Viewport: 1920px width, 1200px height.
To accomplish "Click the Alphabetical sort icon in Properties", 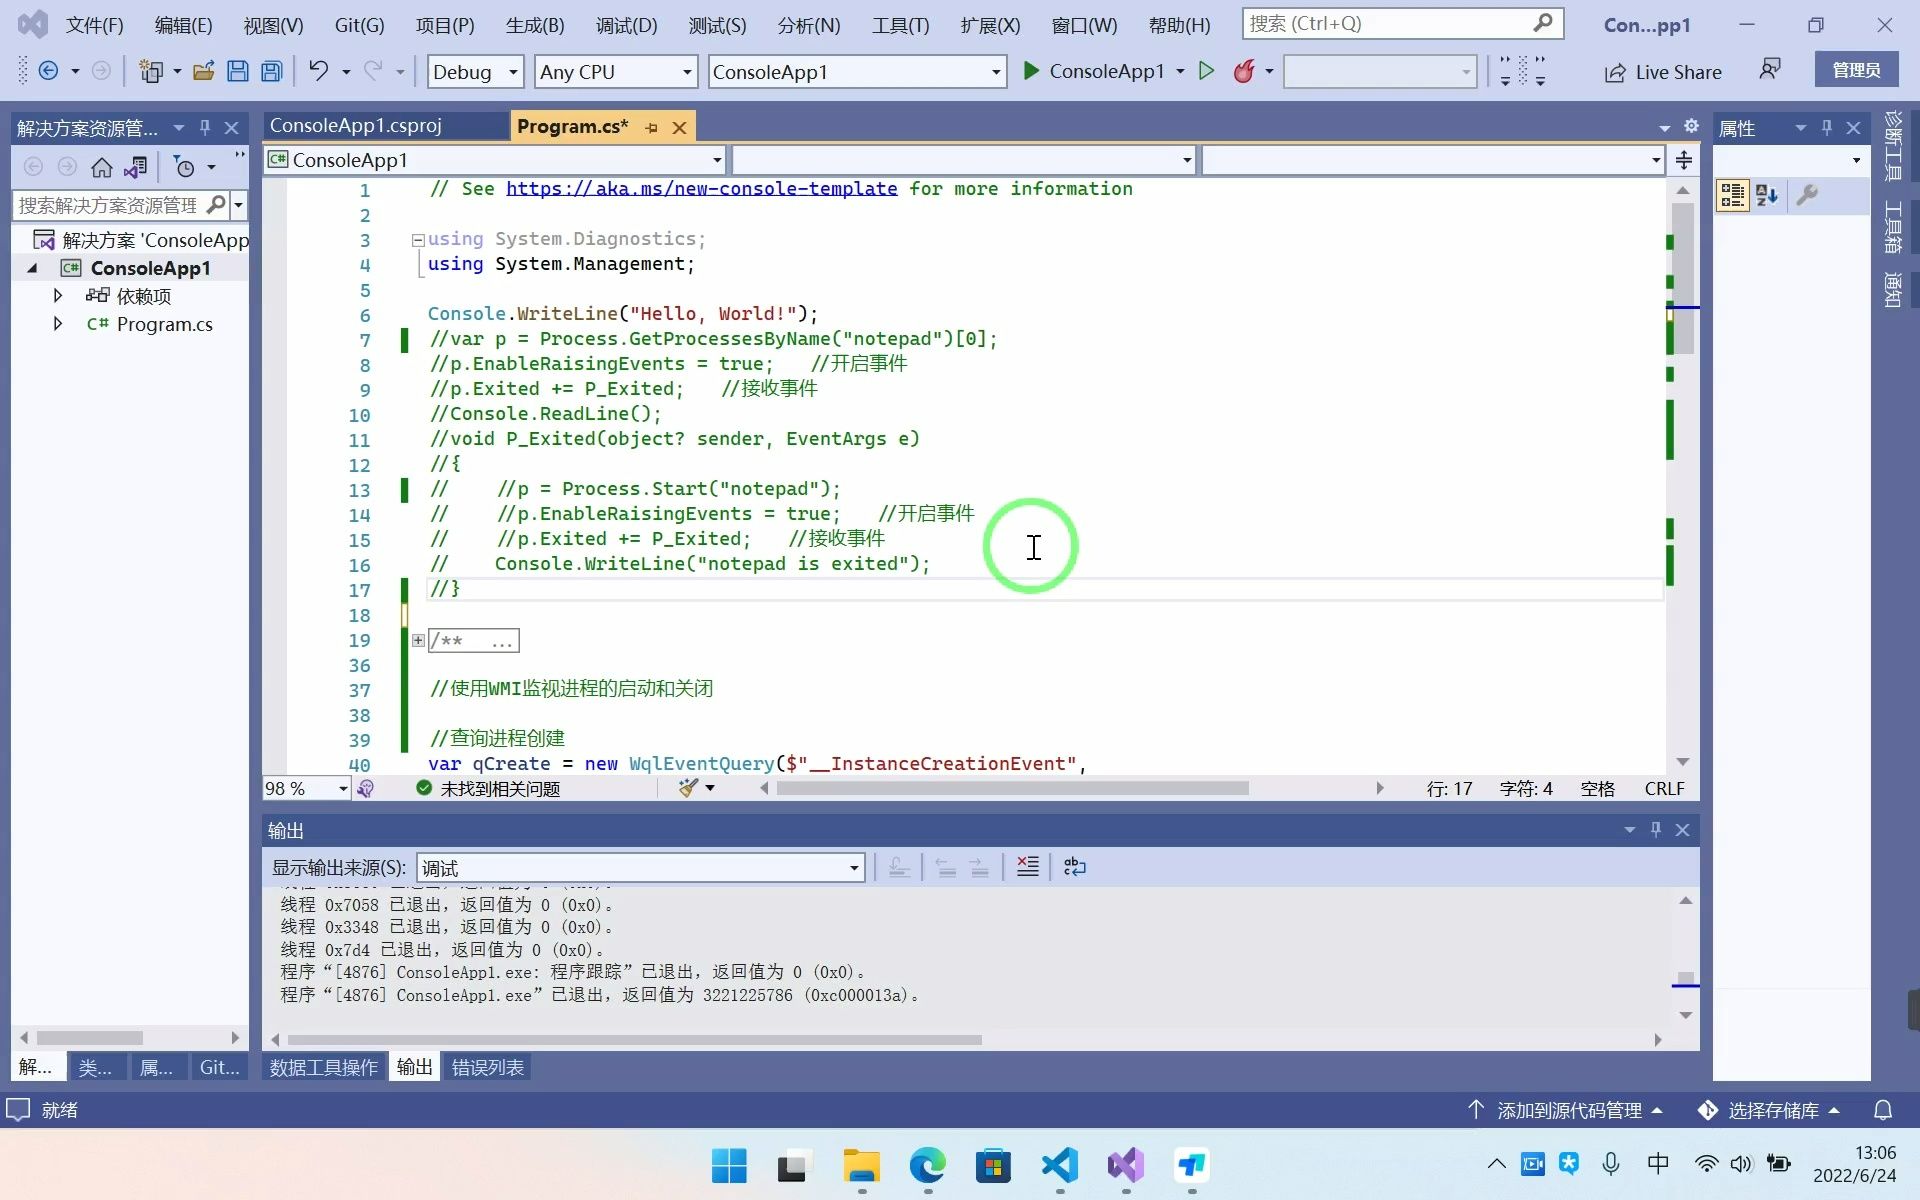I will coord(1767,195).
